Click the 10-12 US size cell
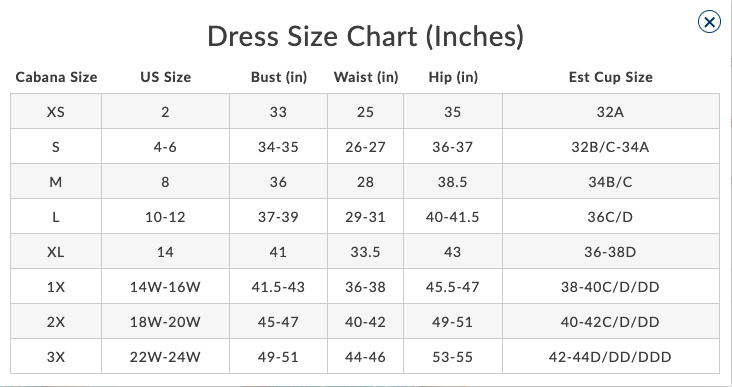 click(x=165, y=216)
